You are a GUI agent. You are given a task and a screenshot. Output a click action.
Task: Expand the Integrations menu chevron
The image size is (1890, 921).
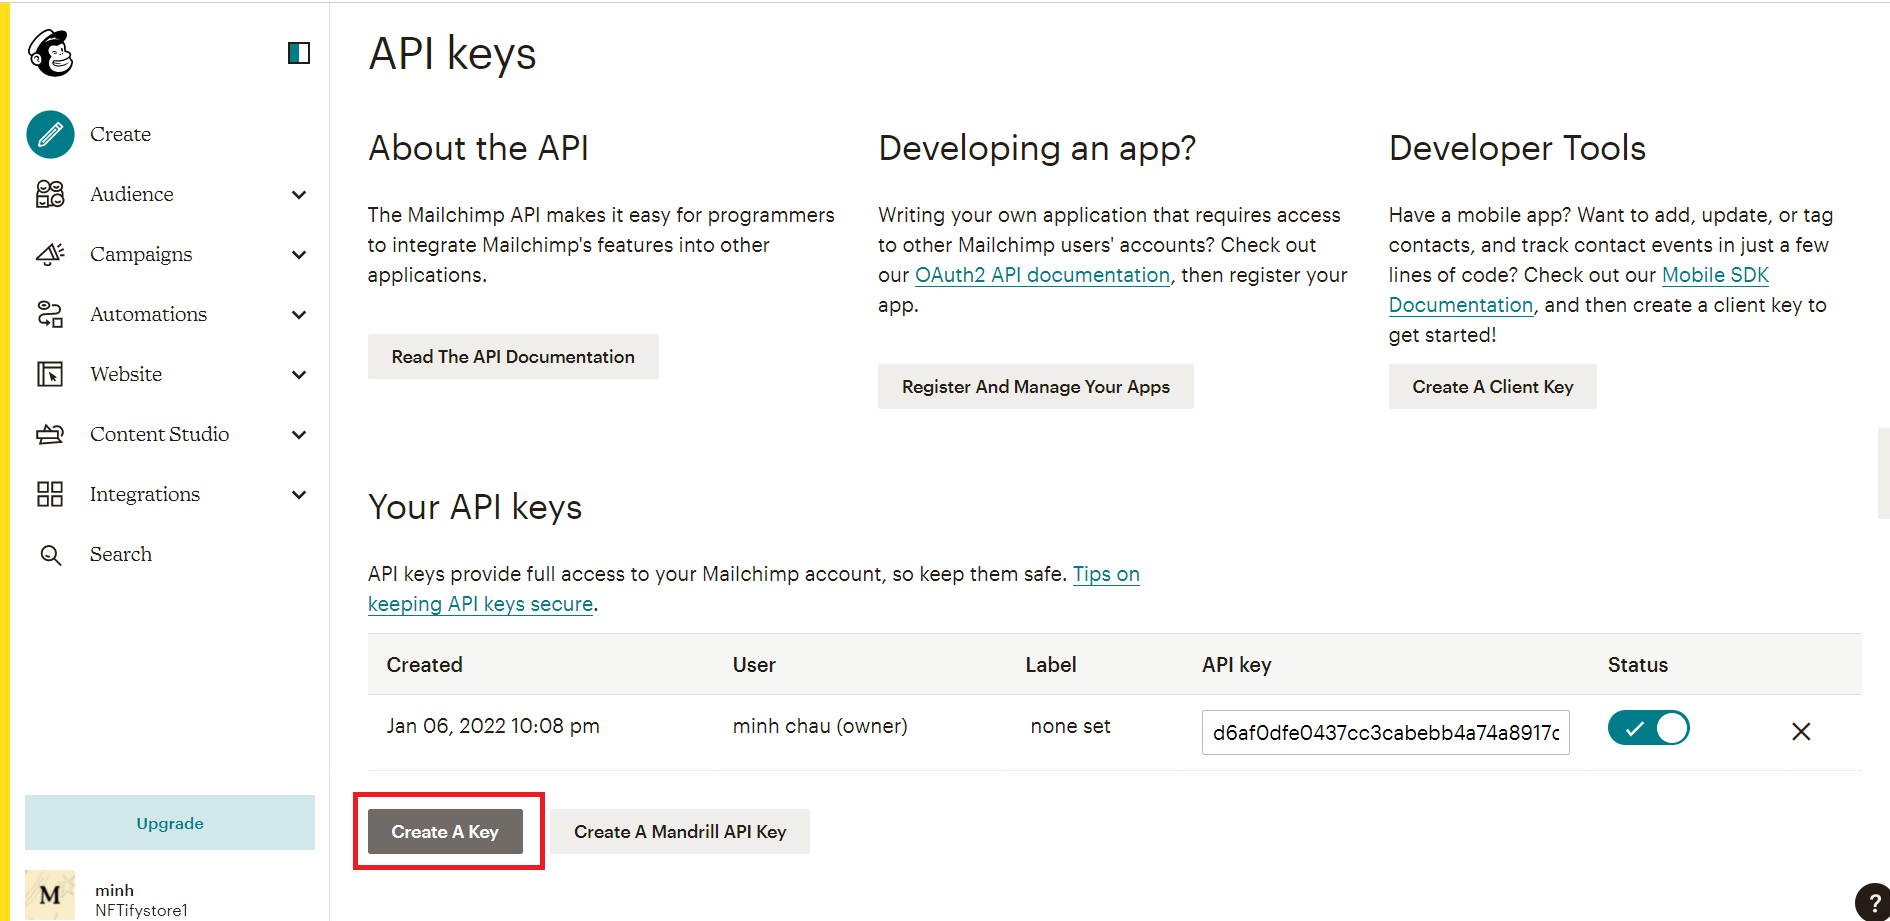tap(299, 494)
